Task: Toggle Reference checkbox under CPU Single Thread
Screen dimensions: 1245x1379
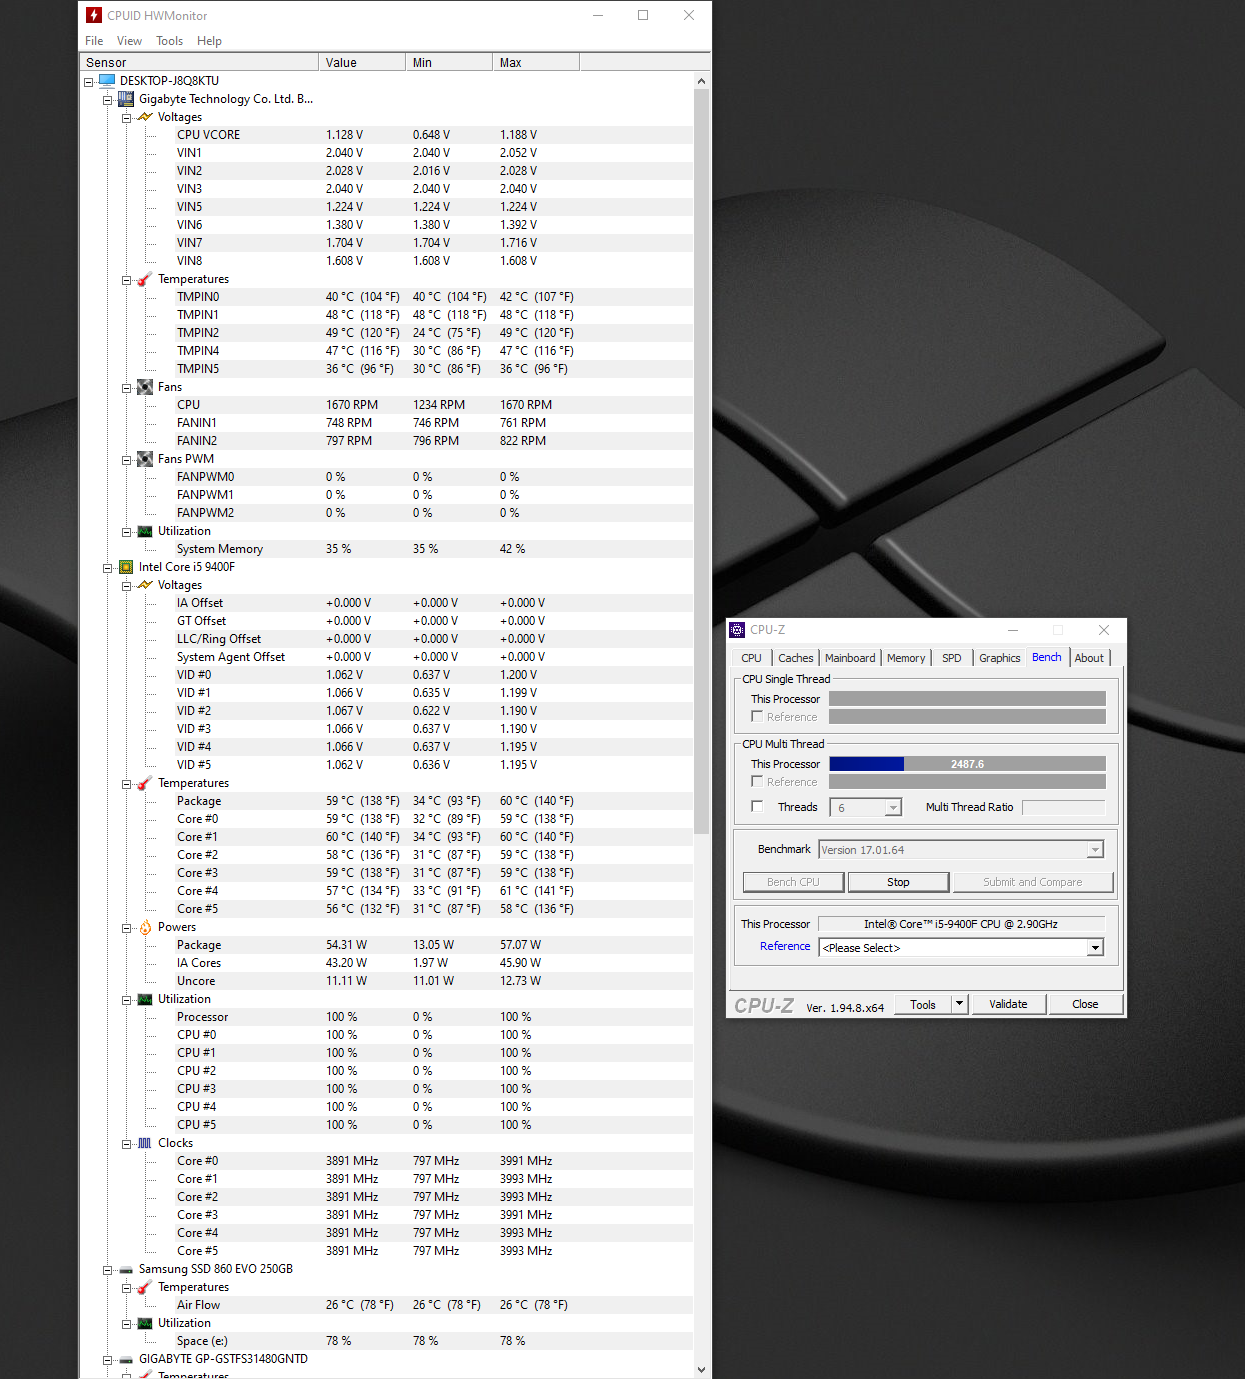Action: tap(757, 717)
